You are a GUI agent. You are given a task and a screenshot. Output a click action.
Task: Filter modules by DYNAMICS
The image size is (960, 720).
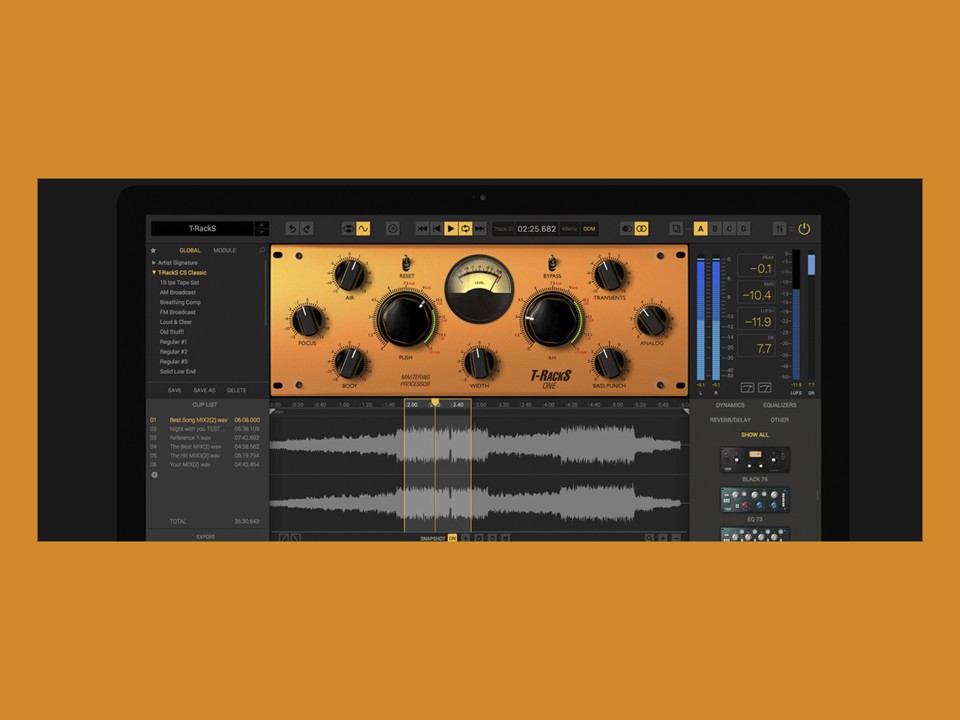(730, 405)
